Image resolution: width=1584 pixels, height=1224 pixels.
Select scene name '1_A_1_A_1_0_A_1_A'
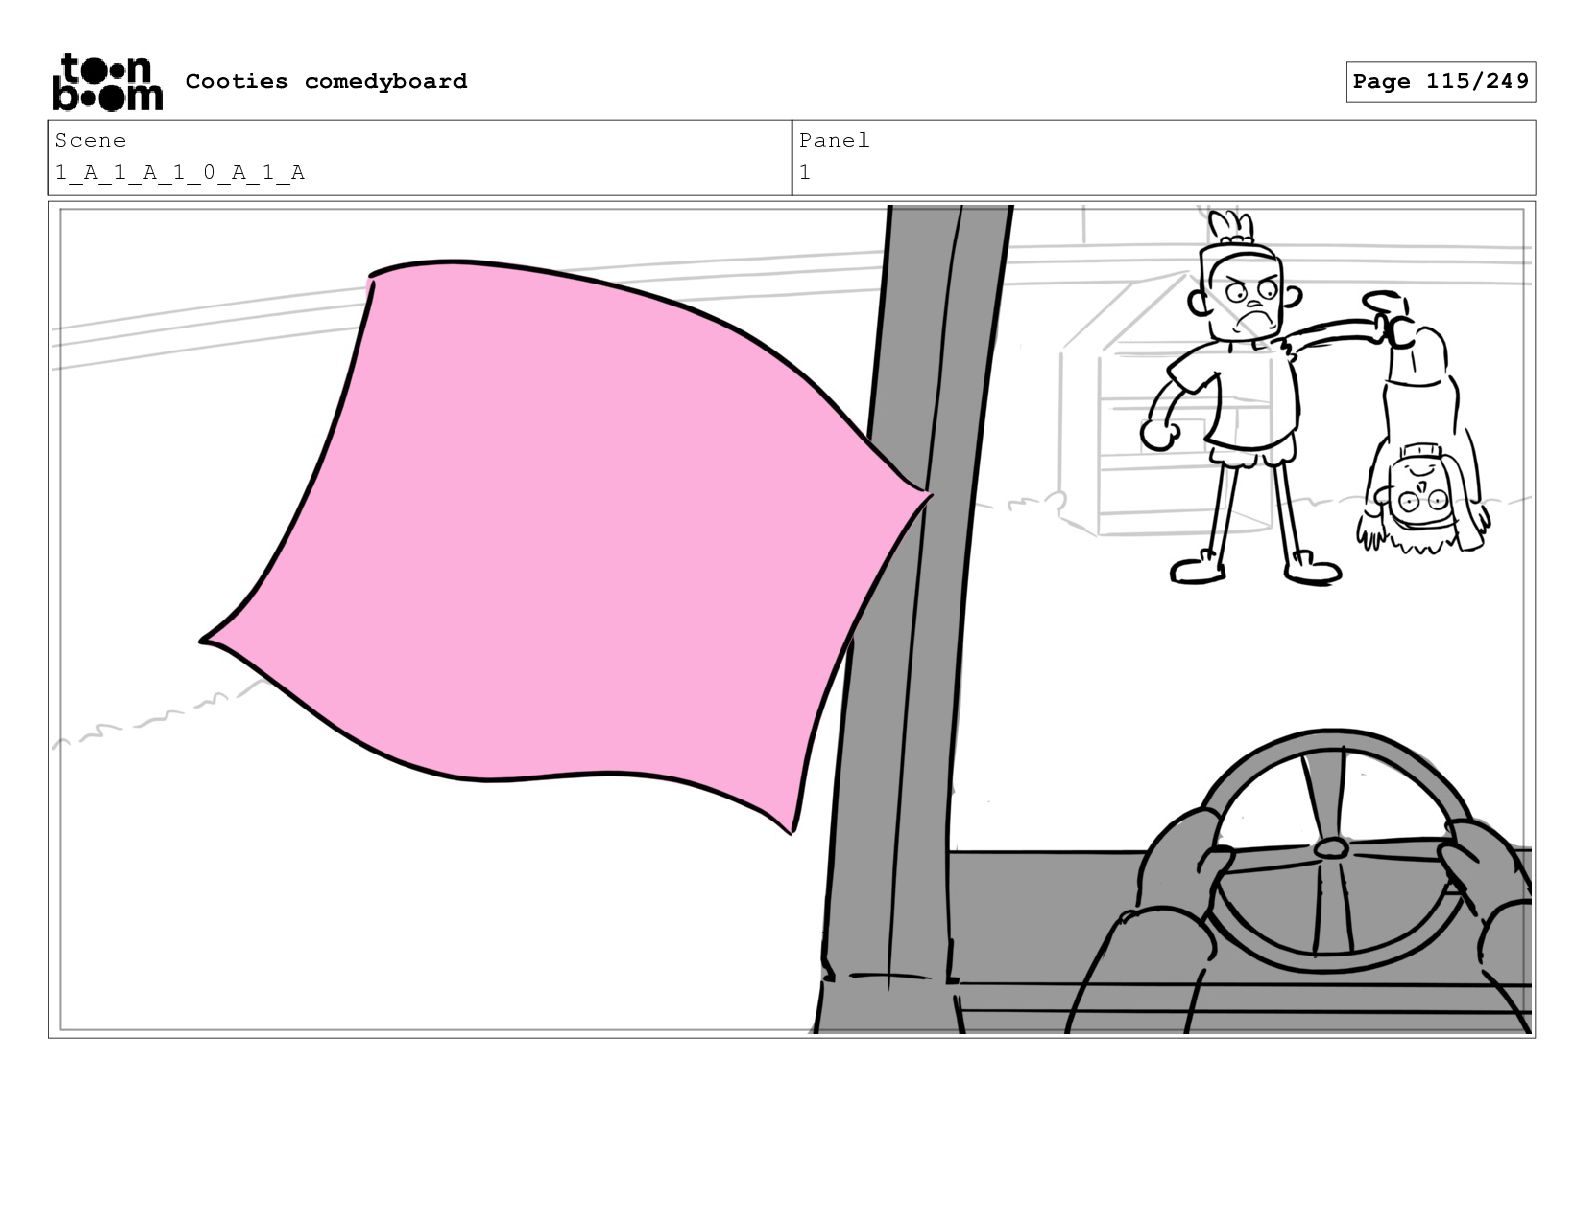(x=180, y=173)
